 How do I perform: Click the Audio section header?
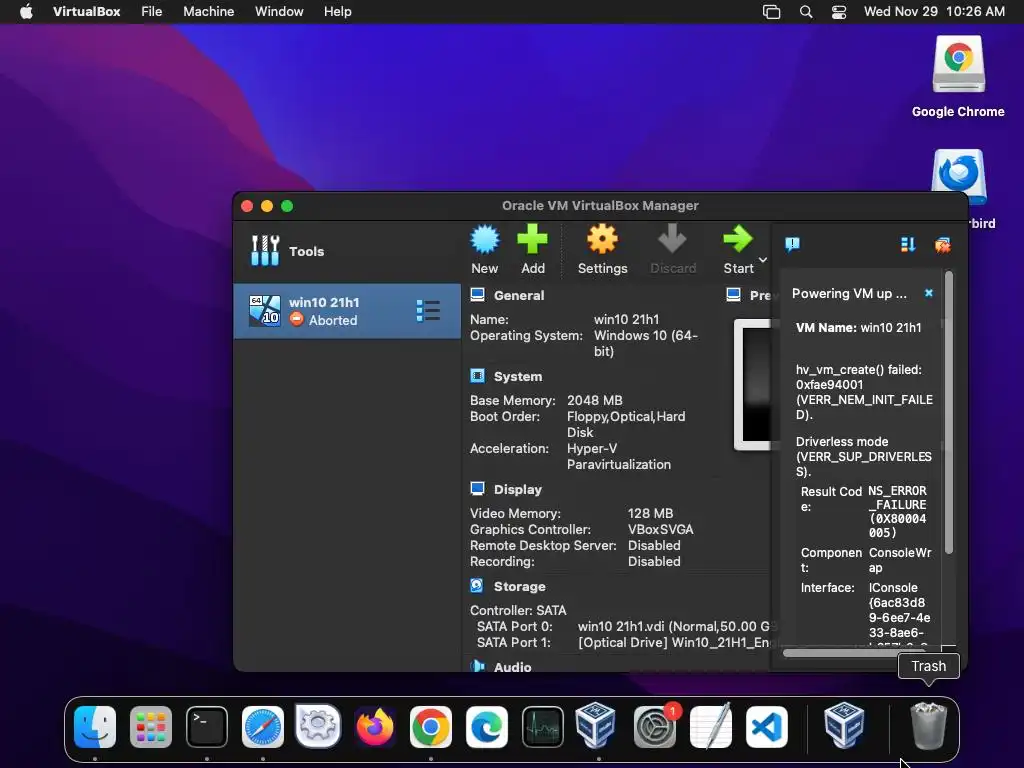tap(513, 667)
